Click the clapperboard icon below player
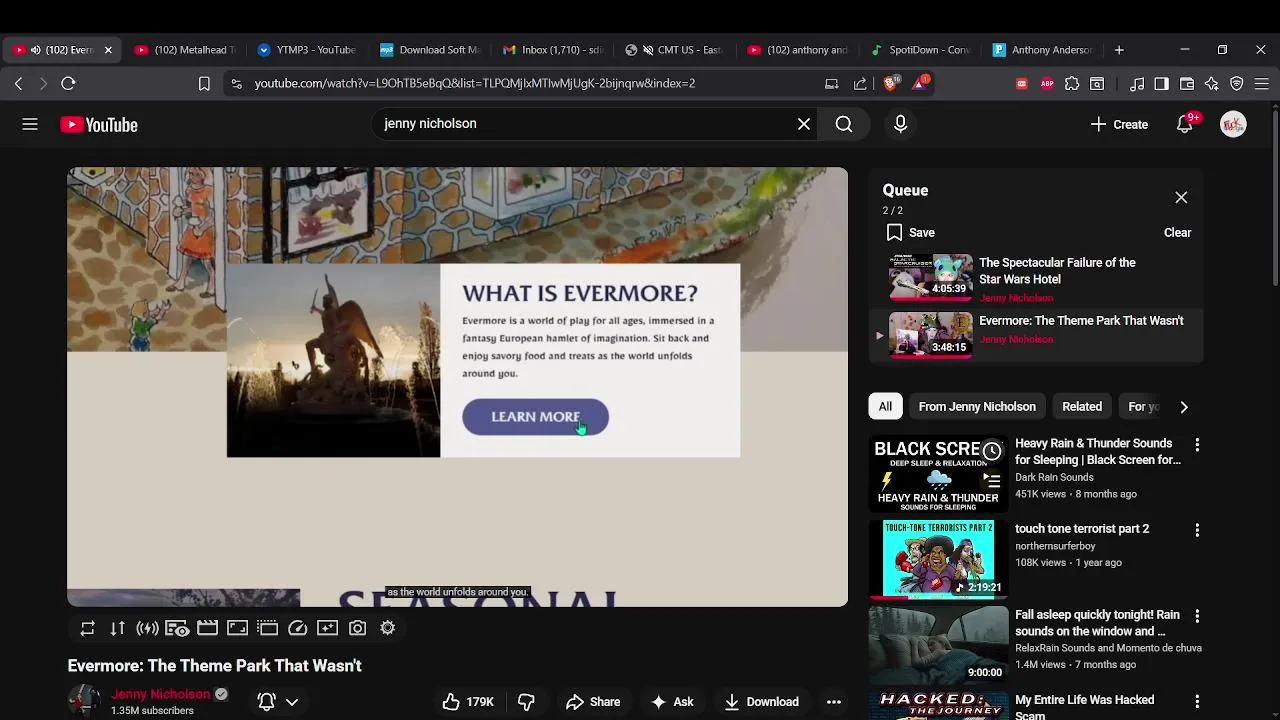 click(207, 628)
